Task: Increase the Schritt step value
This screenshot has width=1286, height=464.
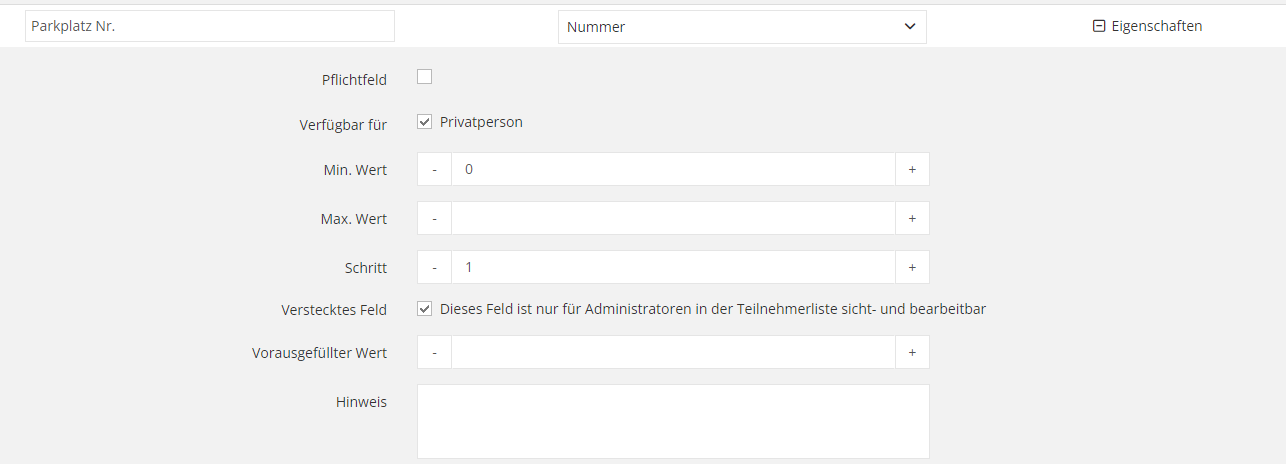Action: click(912, 268)
